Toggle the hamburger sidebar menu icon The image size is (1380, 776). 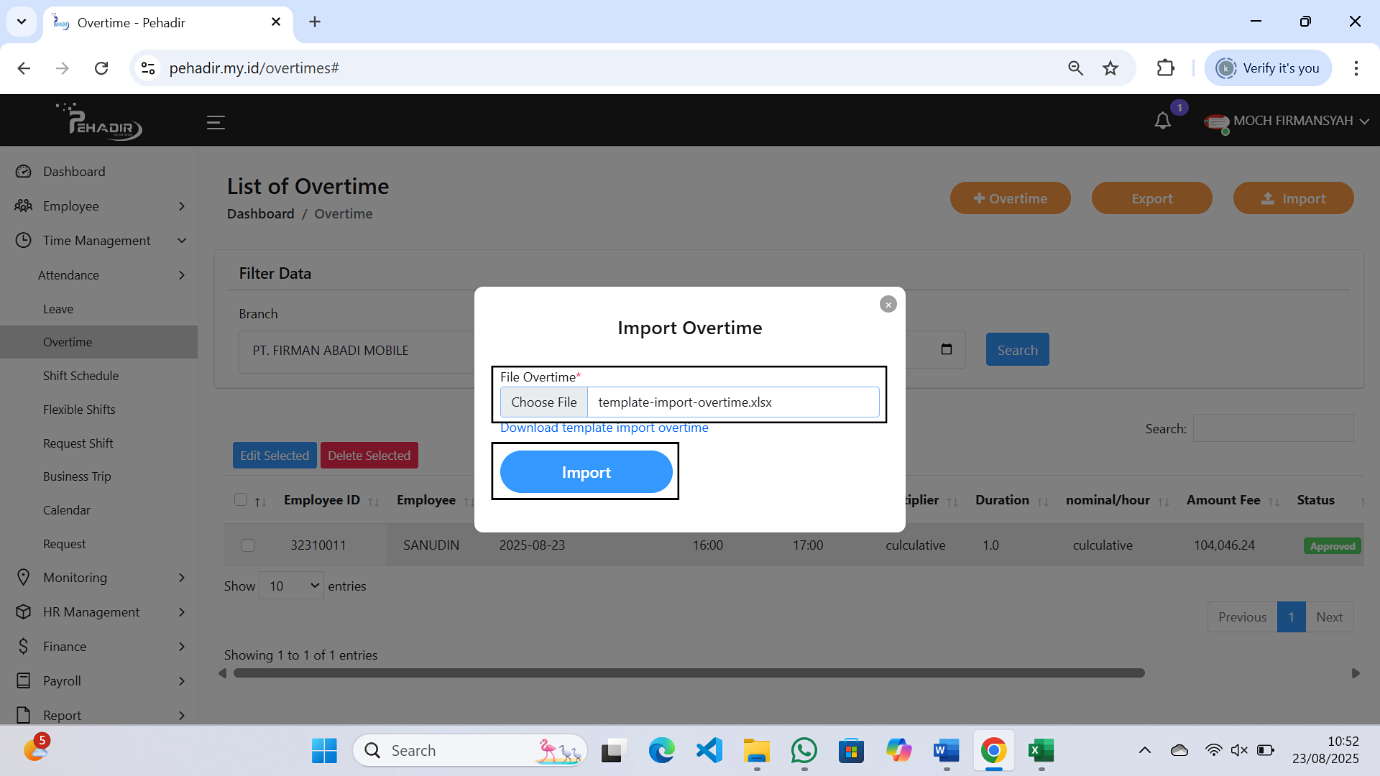pos(216,122)
